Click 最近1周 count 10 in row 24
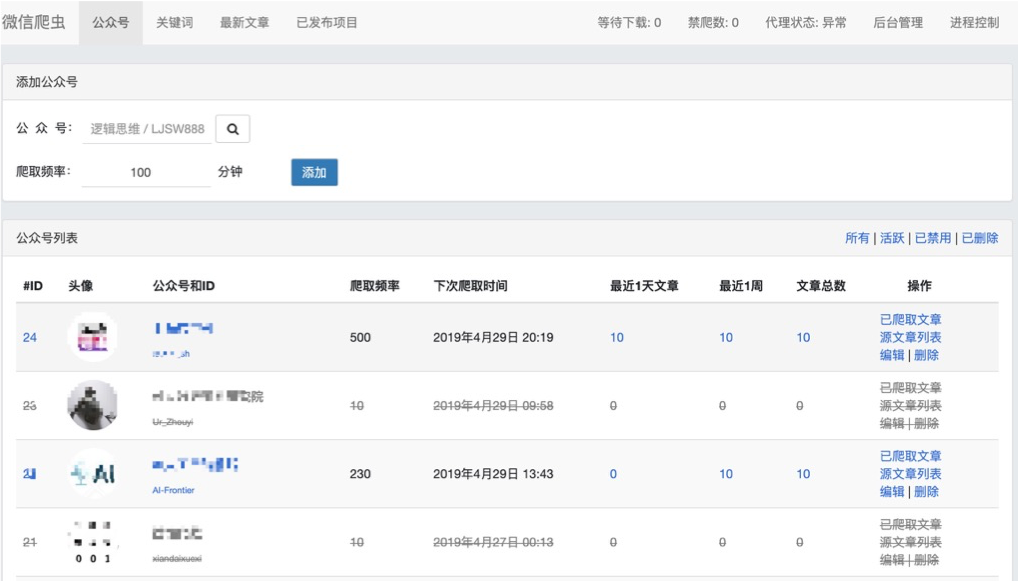The width and height of the screenshot is (1018, 581). [726, 338]
